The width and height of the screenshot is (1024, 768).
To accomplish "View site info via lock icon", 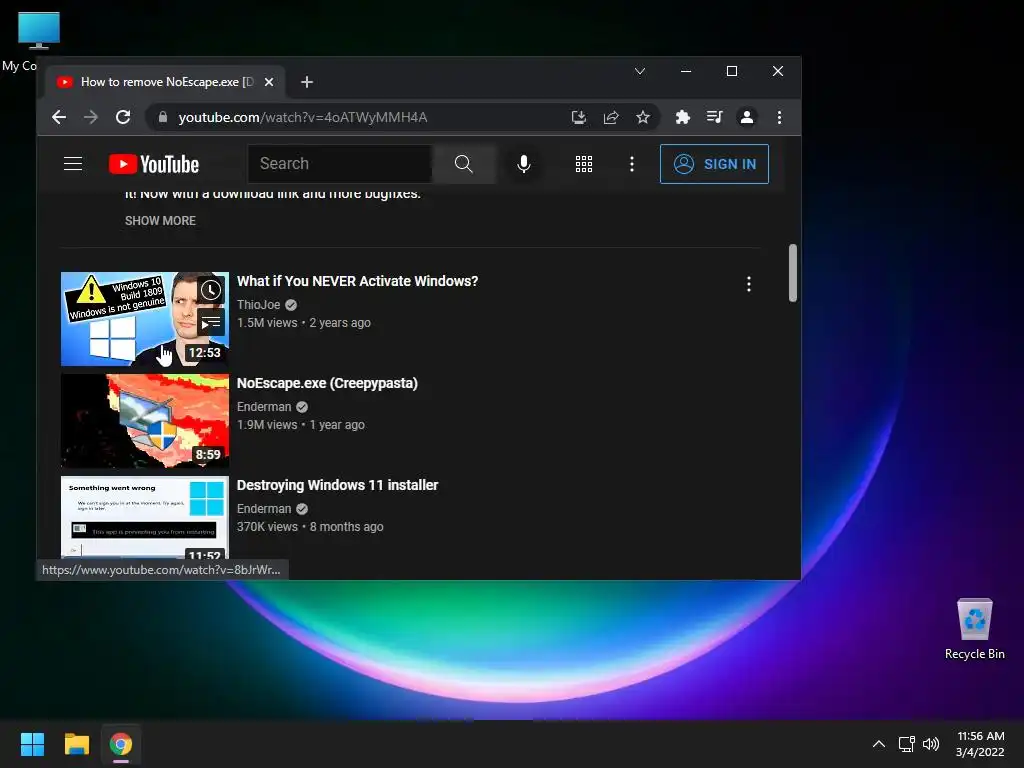I will pyautogui.click(x=163, y=117).
